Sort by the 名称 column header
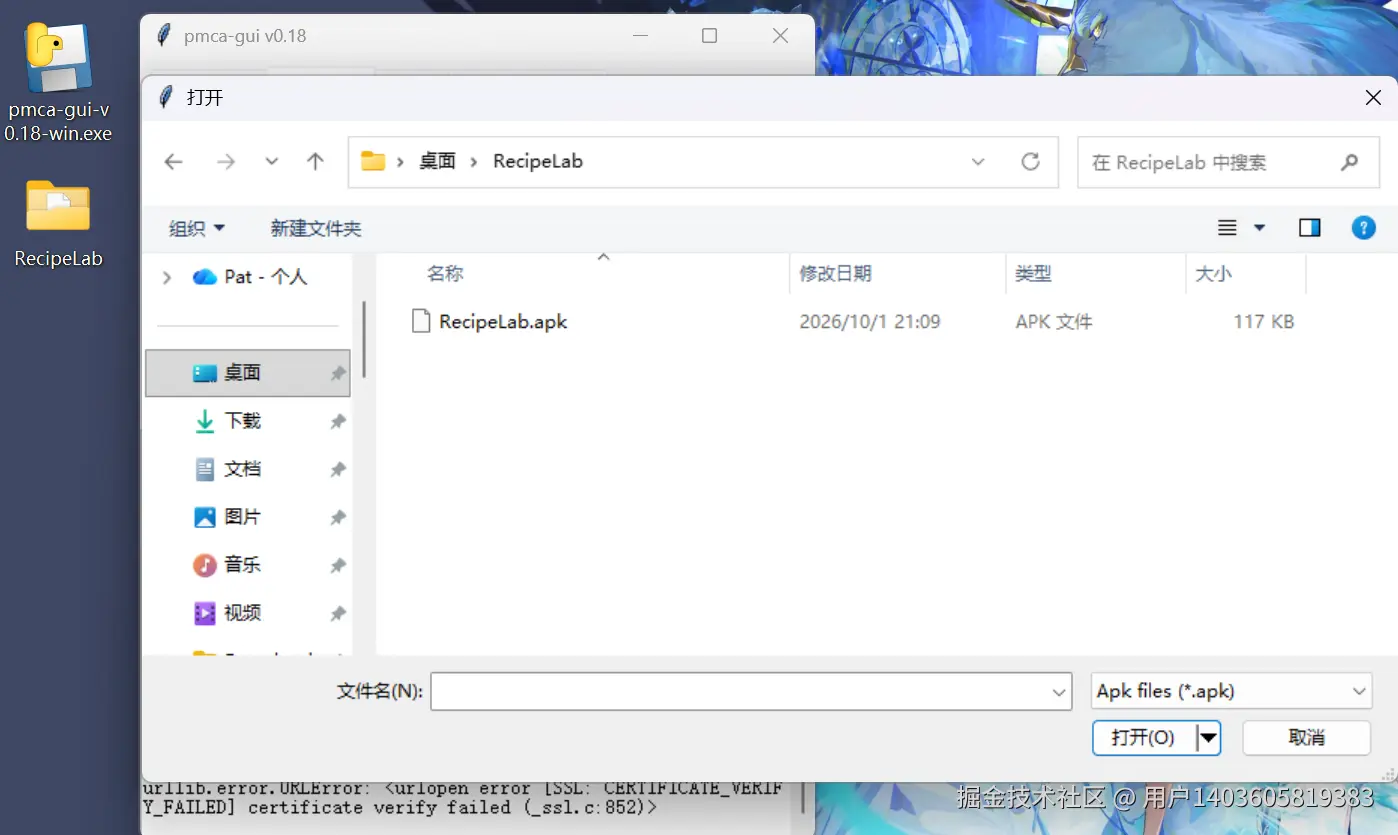This screenshot has width=1398, height=835. [445, 274]
